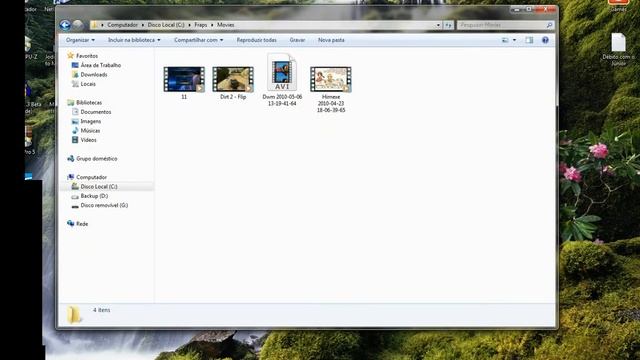Click Computador in the address breadcrumb
This screenshot has width=640, height=360.
122,25
